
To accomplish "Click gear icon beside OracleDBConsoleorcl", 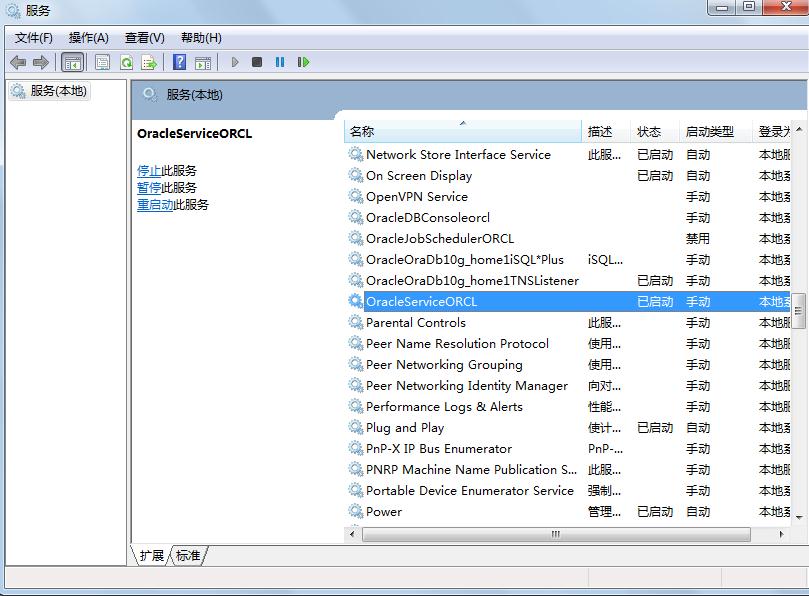I will pos(355,217).
